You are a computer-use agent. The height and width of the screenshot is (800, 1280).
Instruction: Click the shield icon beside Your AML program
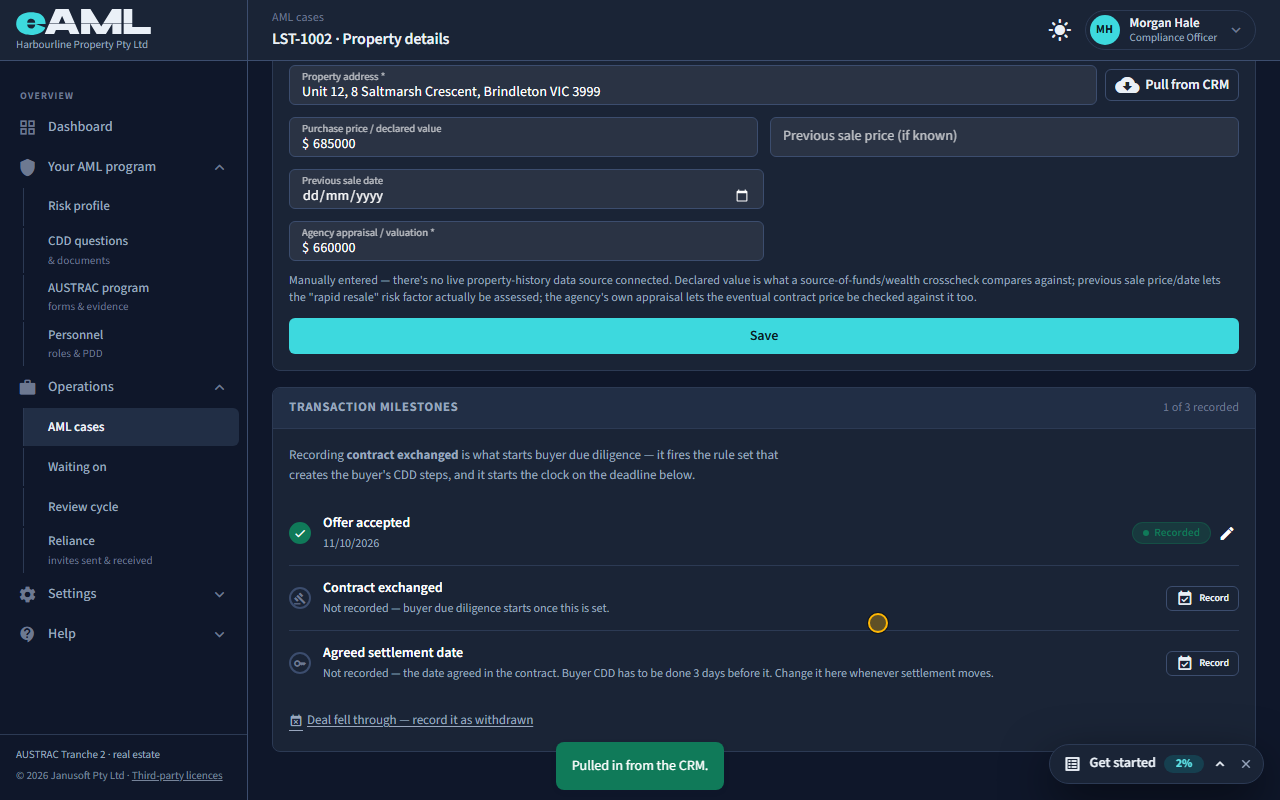pyautogui.click(x=28, y=167)
